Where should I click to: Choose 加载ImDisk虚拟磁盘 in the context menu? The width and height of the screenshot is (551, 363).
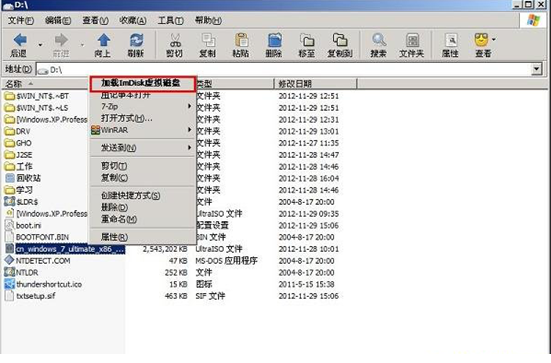click(x=143, y=83)
